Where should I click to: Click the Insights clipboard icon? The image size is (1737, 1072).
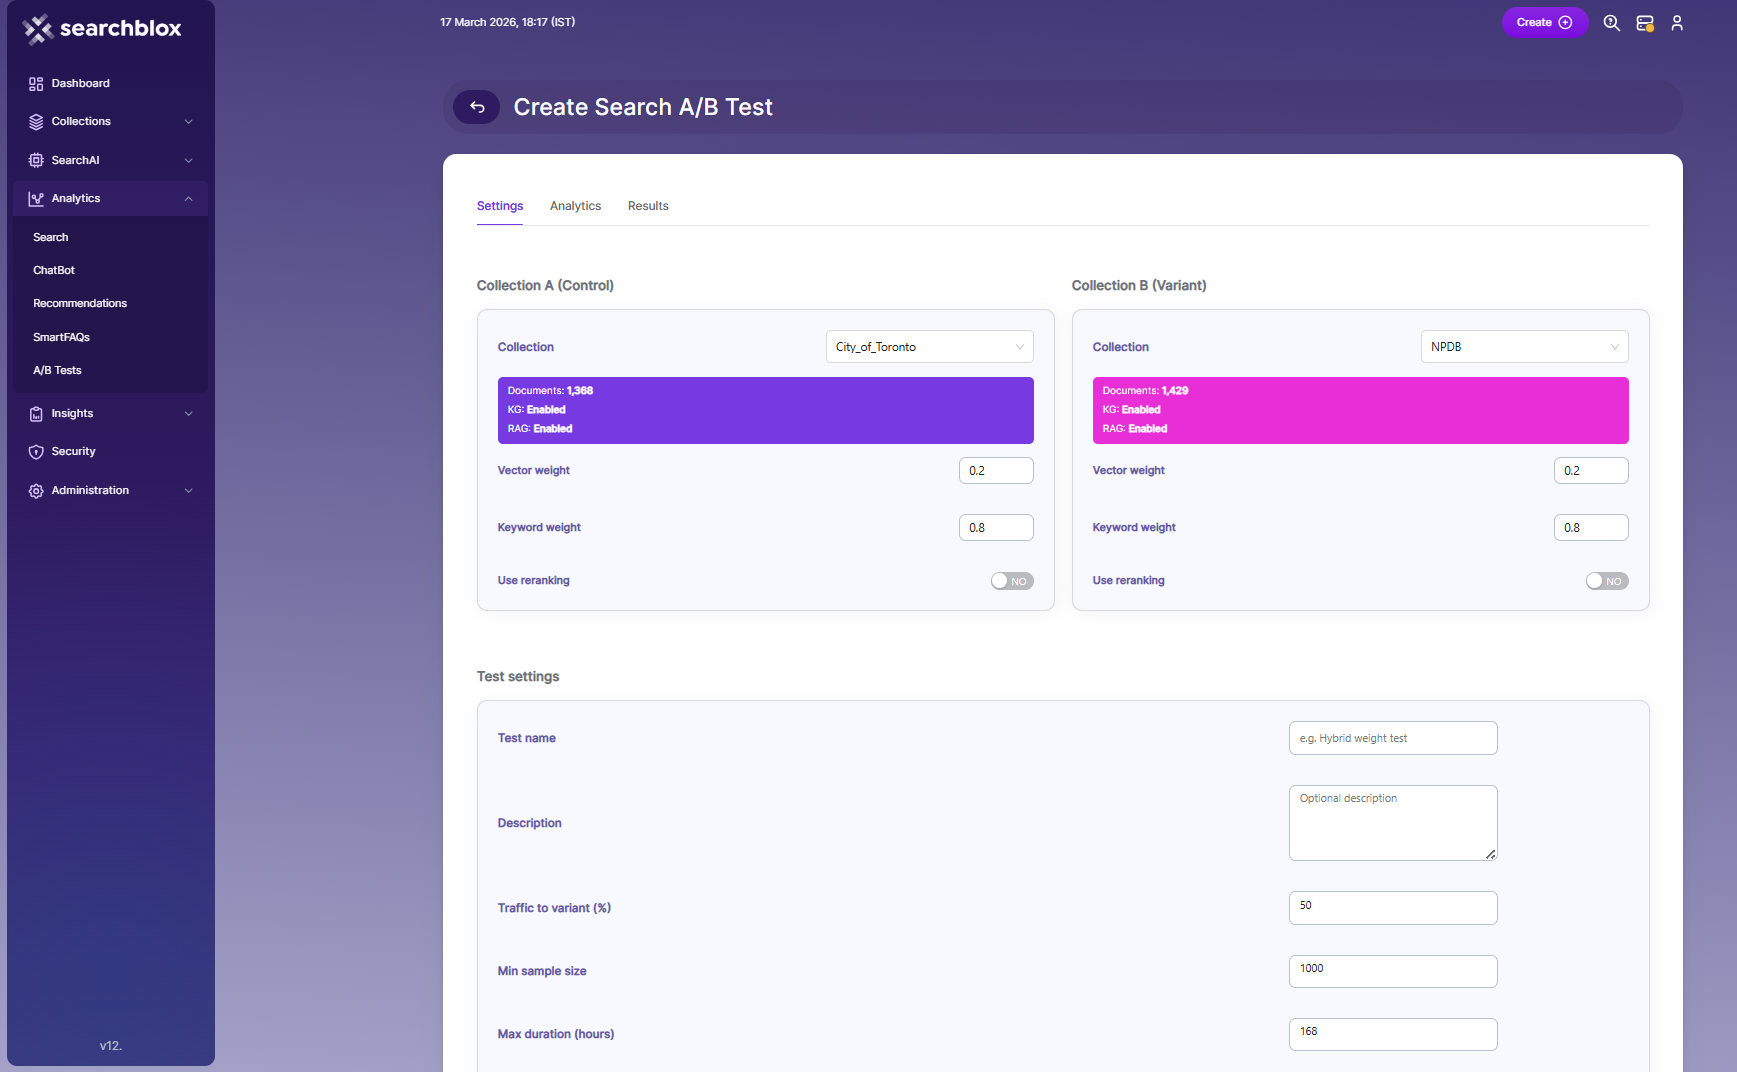click(36, 414)
